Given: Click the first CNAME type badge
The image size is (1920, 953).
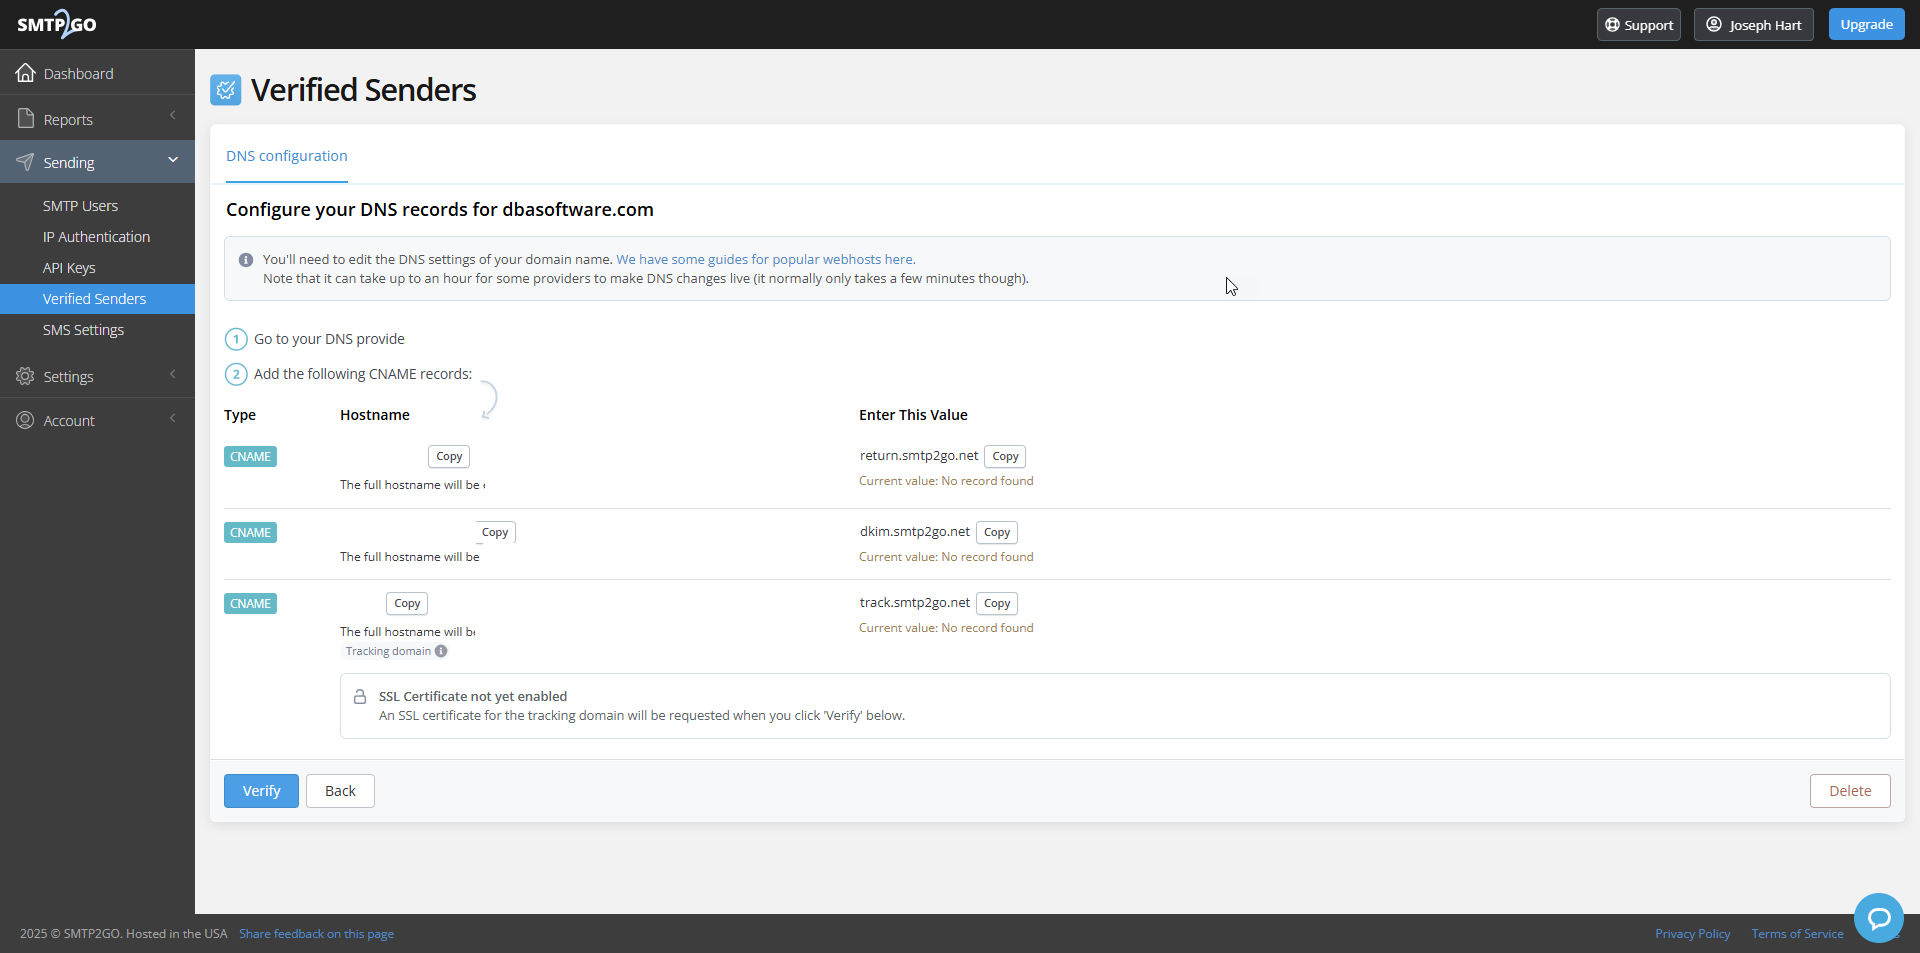Looking at the screenshot, I should [250, 456].
